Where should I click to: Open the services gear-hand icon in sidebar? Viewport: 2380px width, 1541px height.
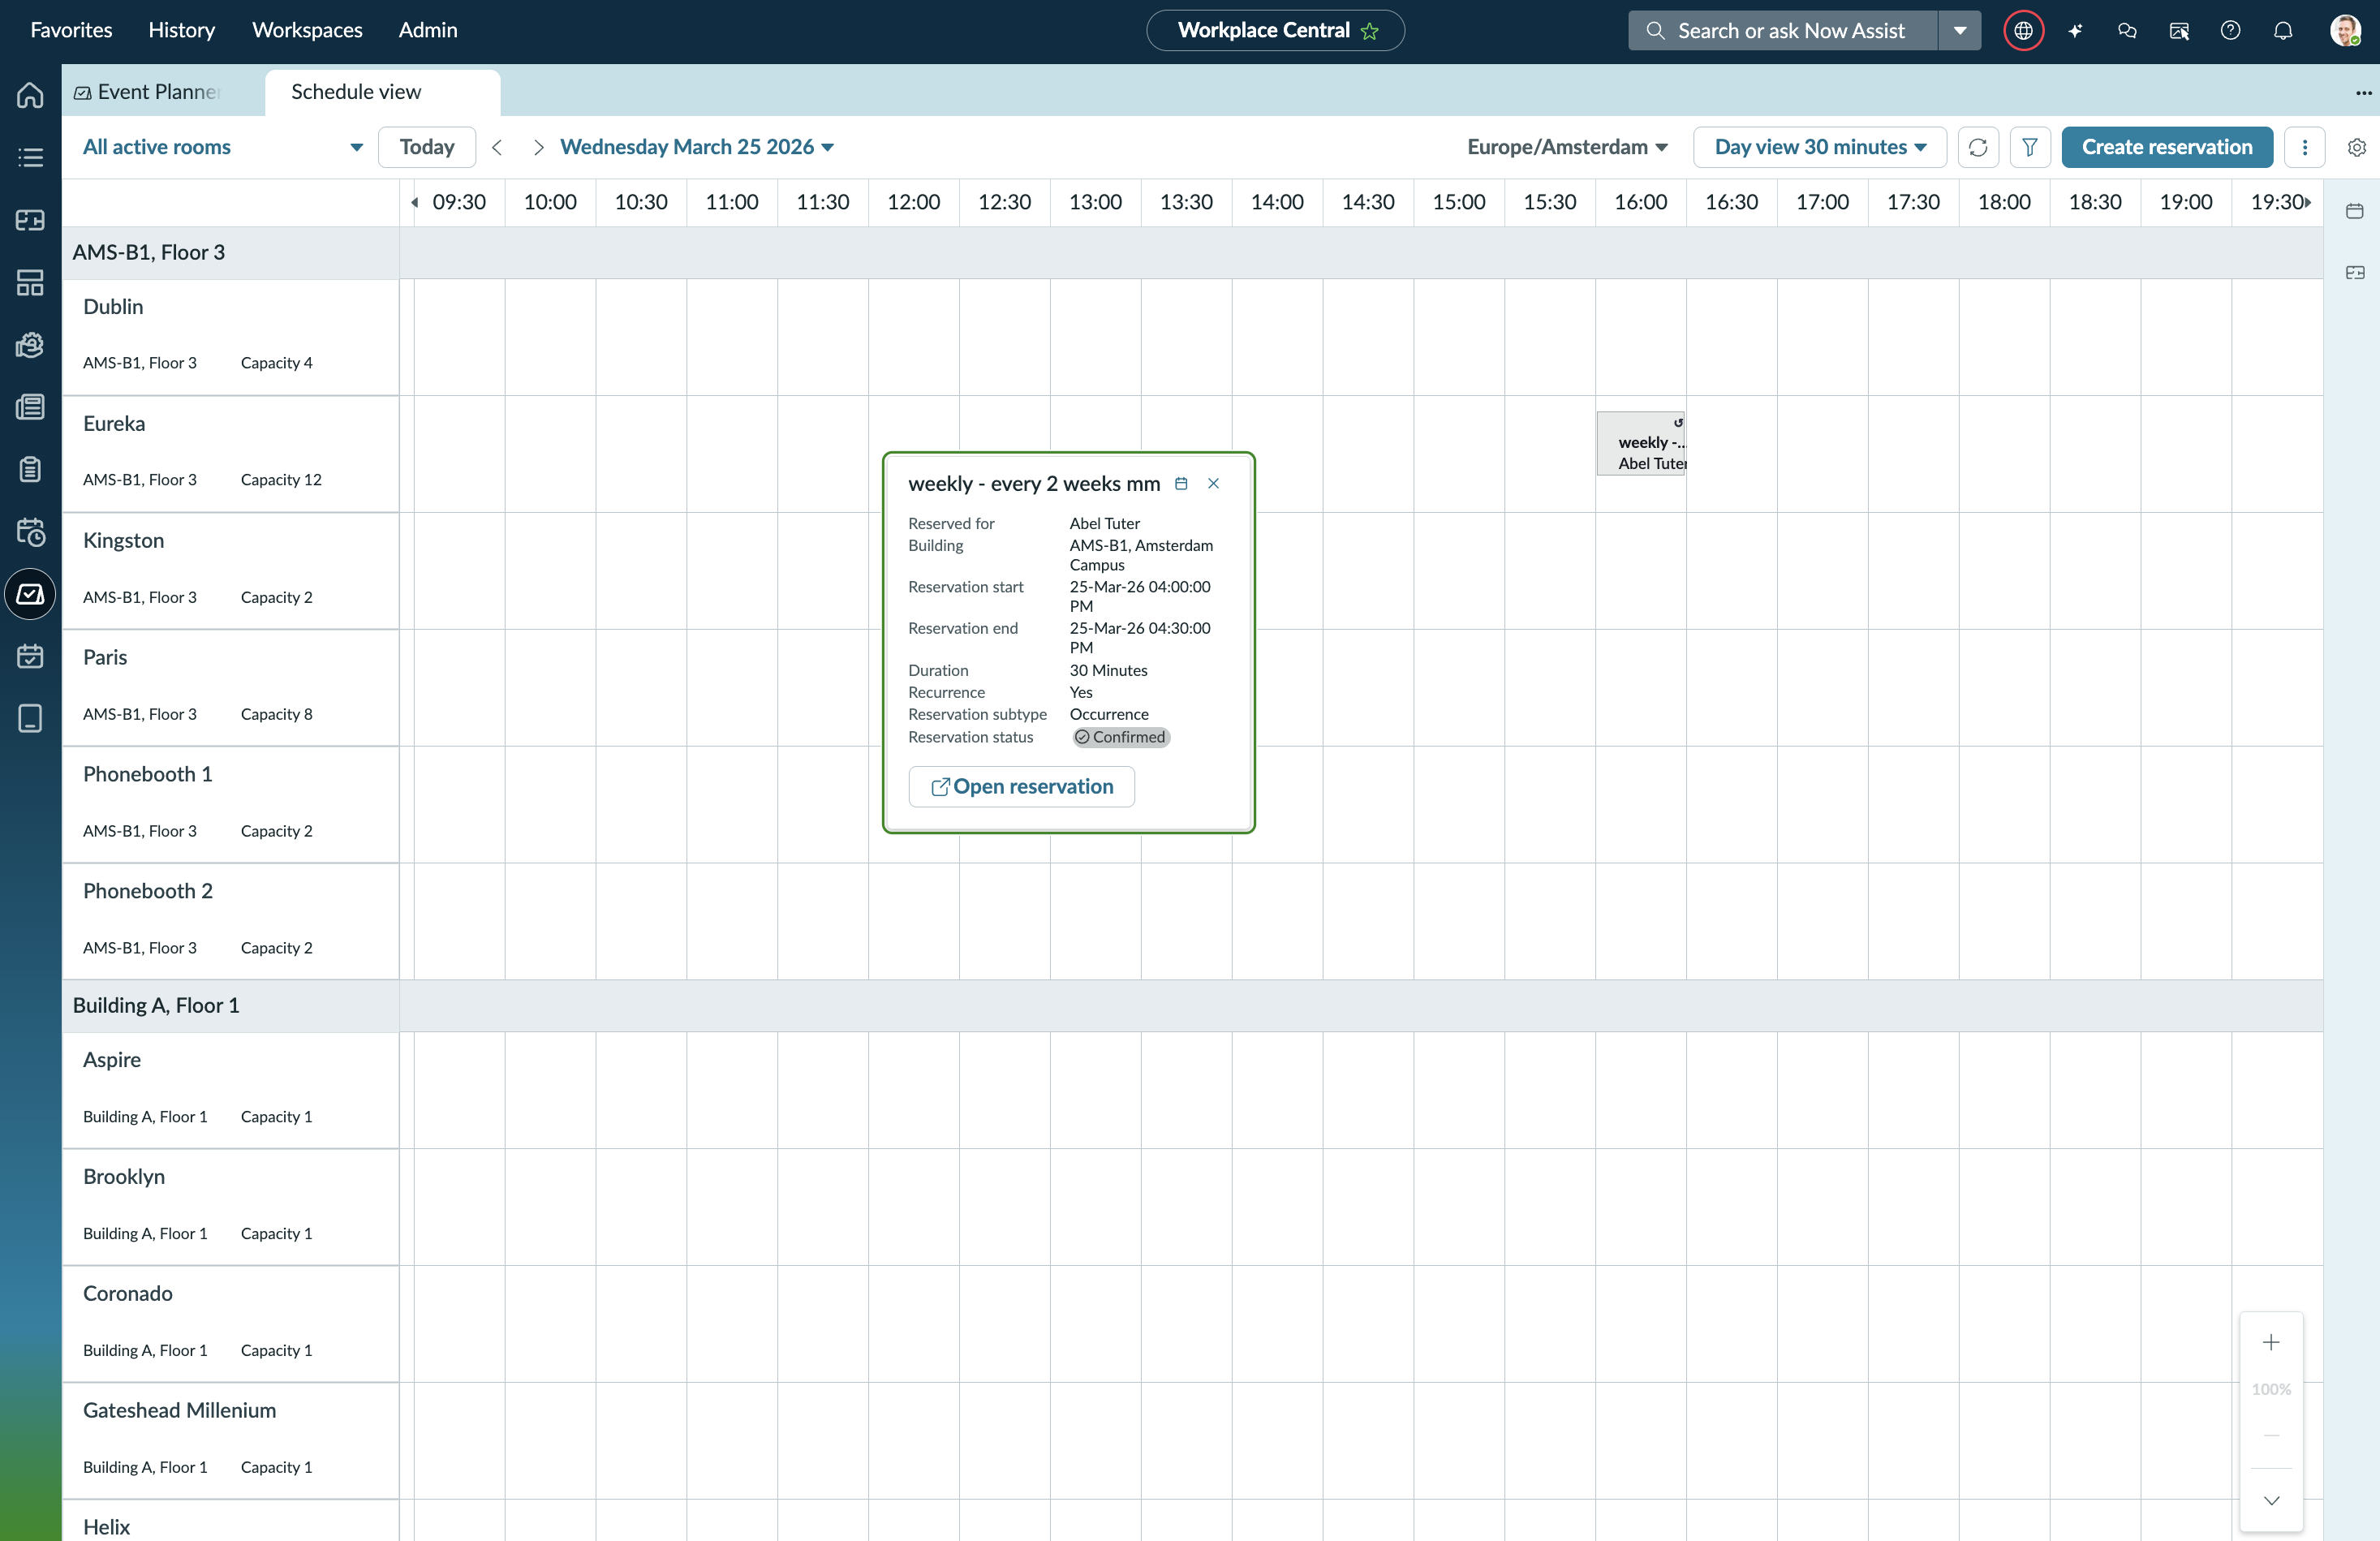click(30, 345)
